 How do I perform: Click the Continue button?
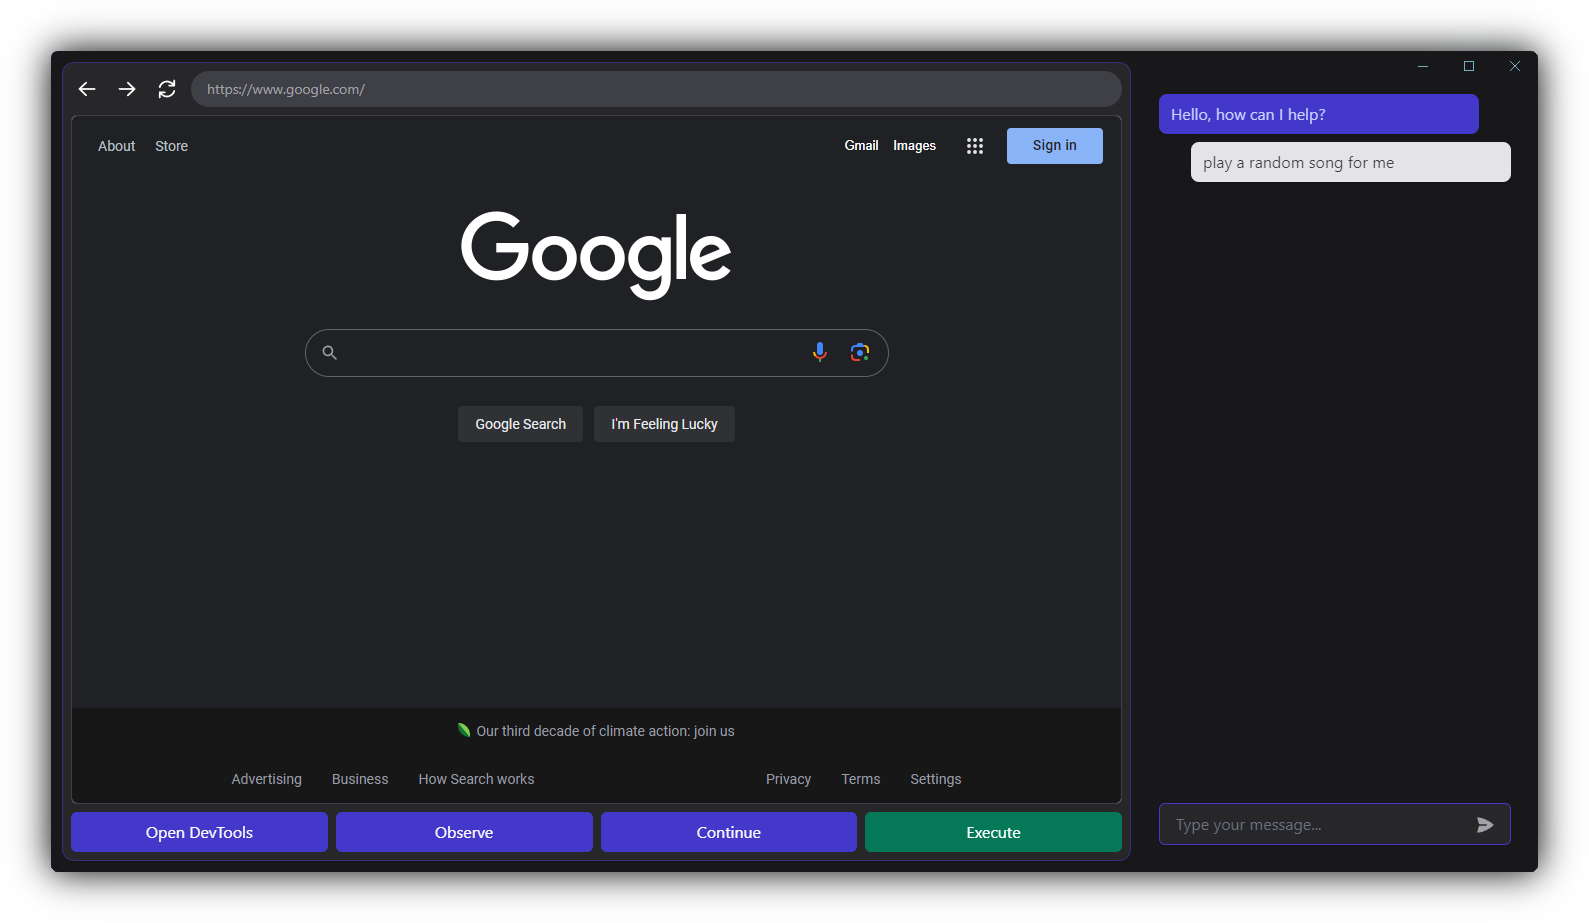pos(729,832)
